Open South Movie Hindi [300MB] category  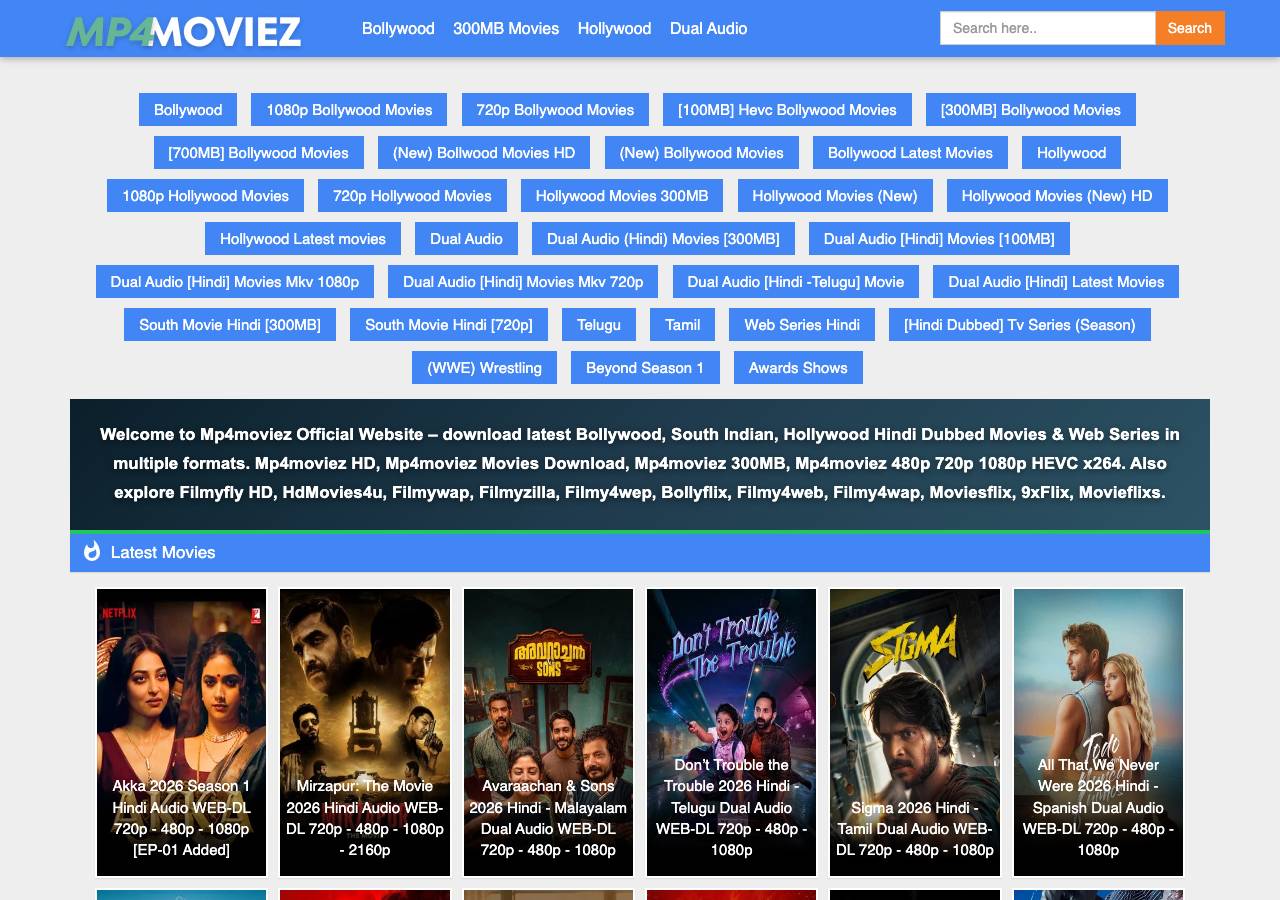230,324
